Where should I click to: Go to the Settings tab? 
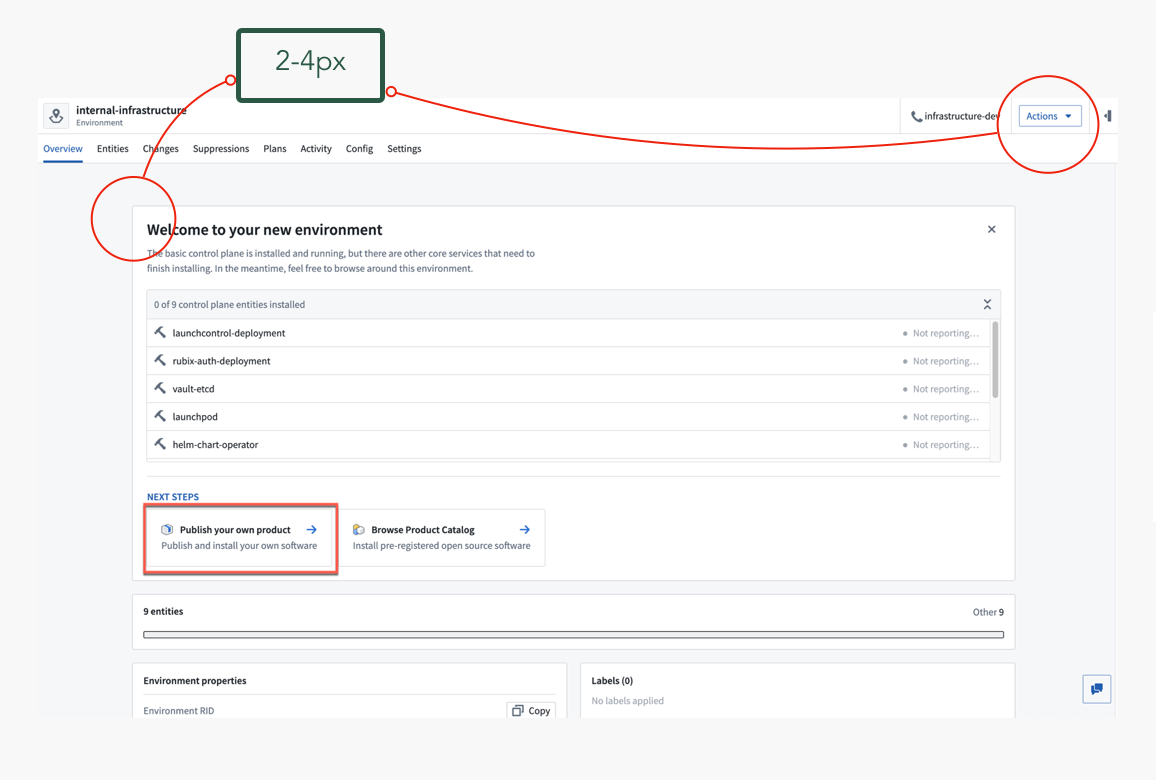[404, 149]
